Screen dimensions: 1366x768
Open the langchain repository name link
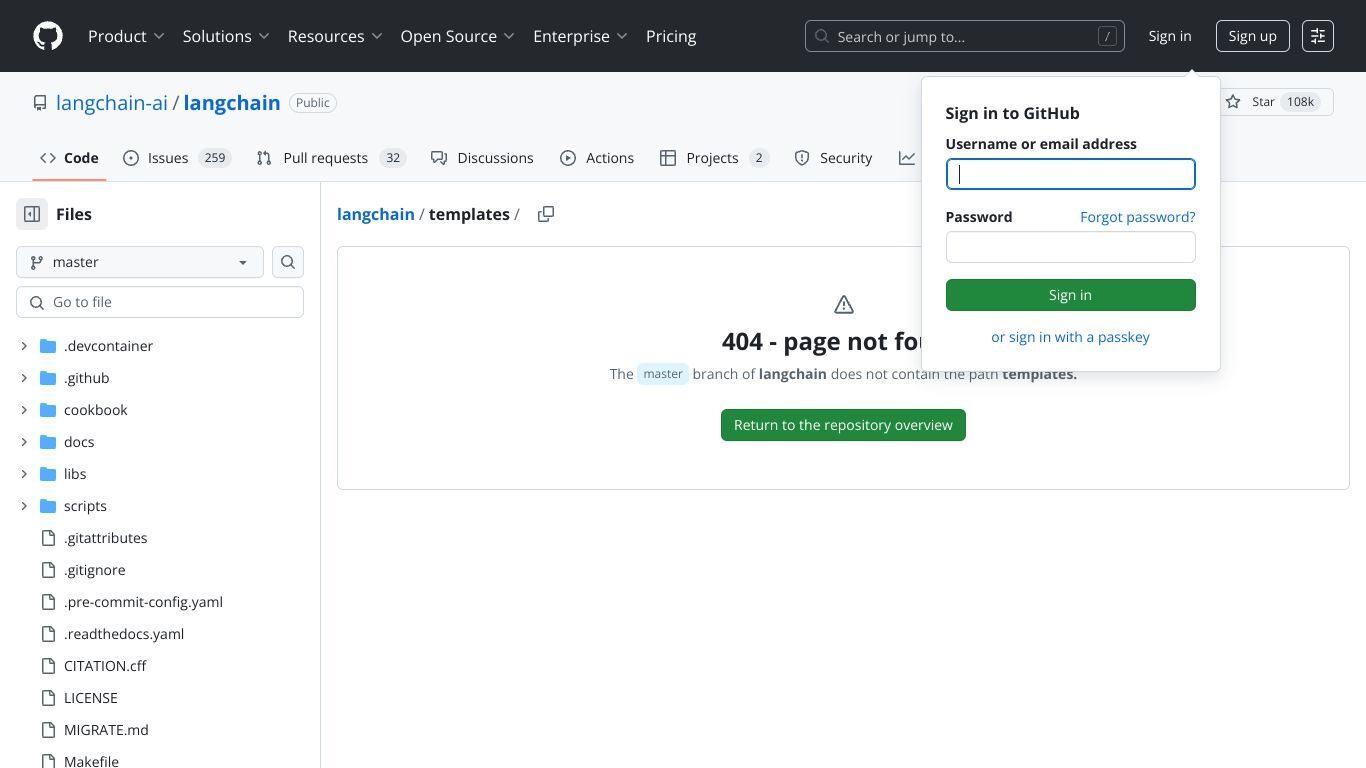click(232, 103)
